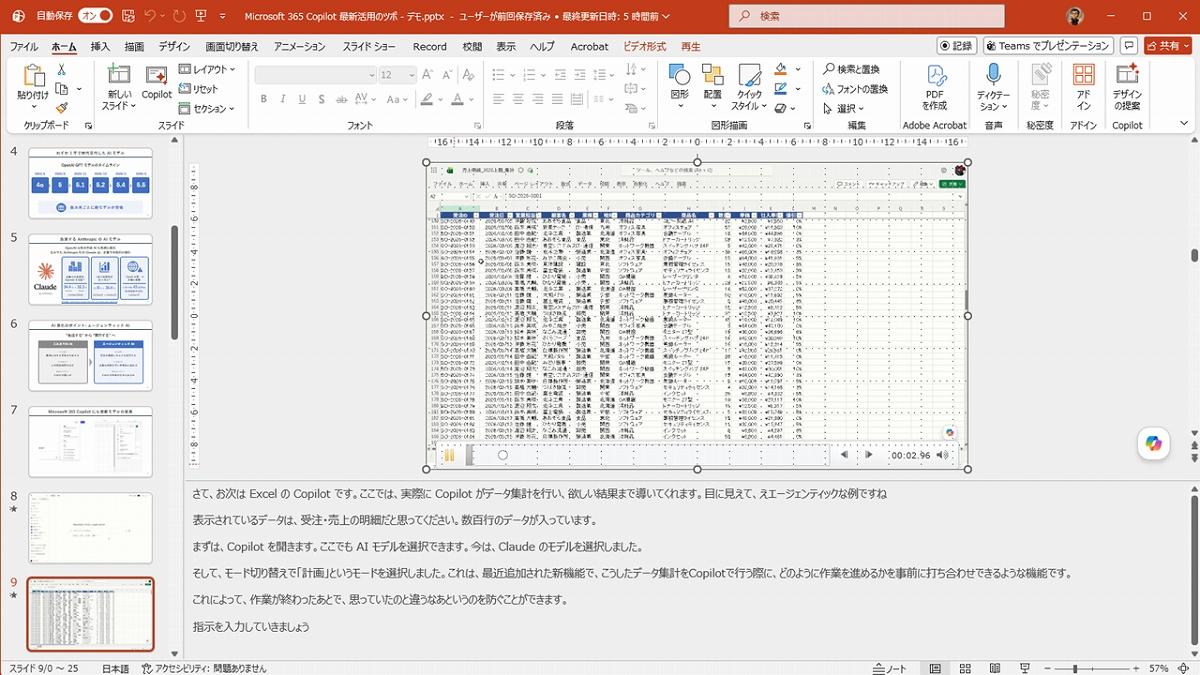Pause the video with the pause button

[449, 455]
